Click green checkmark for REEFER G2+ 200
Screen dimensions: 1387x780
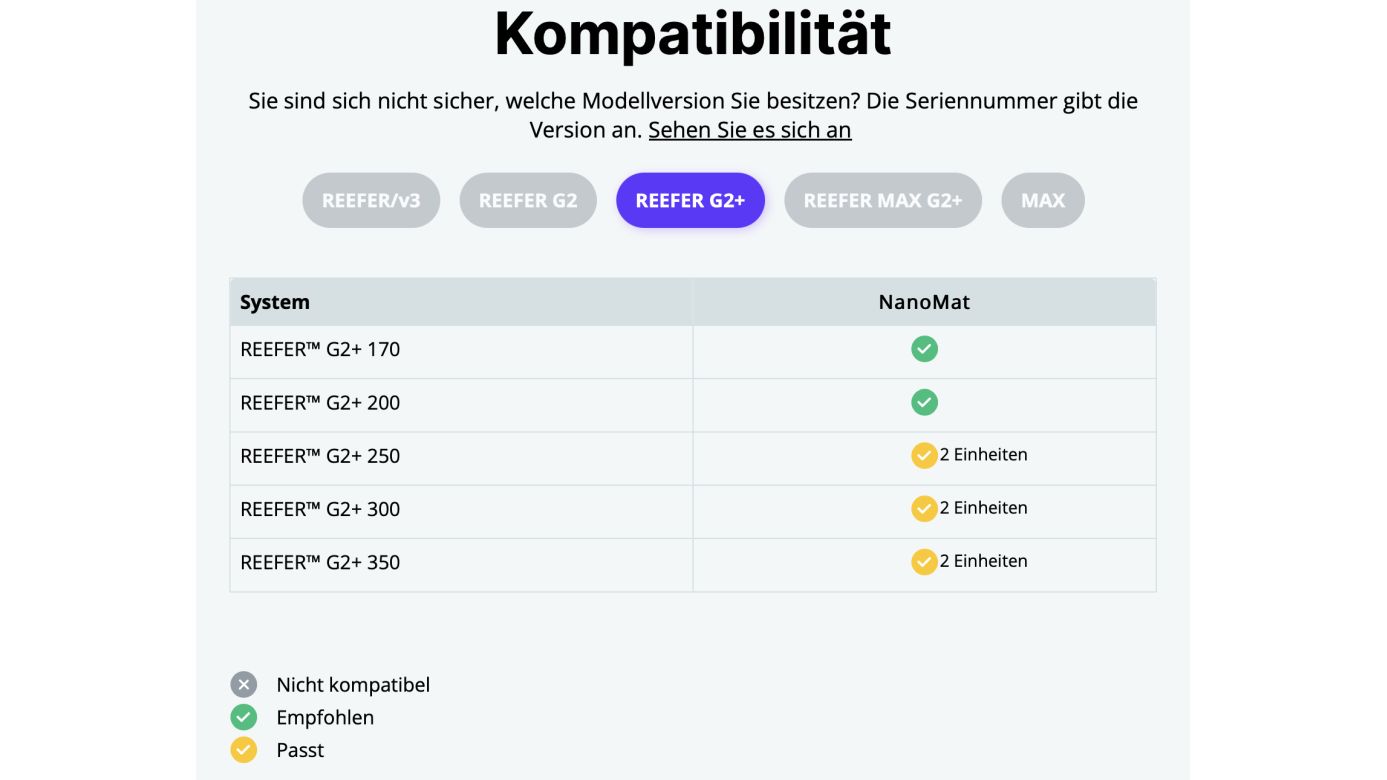click(924, 402)
